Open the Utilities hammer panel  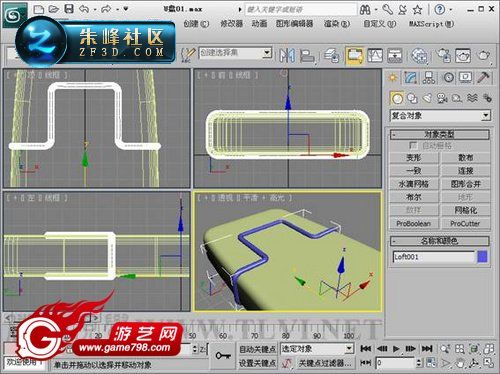(483, 78)
